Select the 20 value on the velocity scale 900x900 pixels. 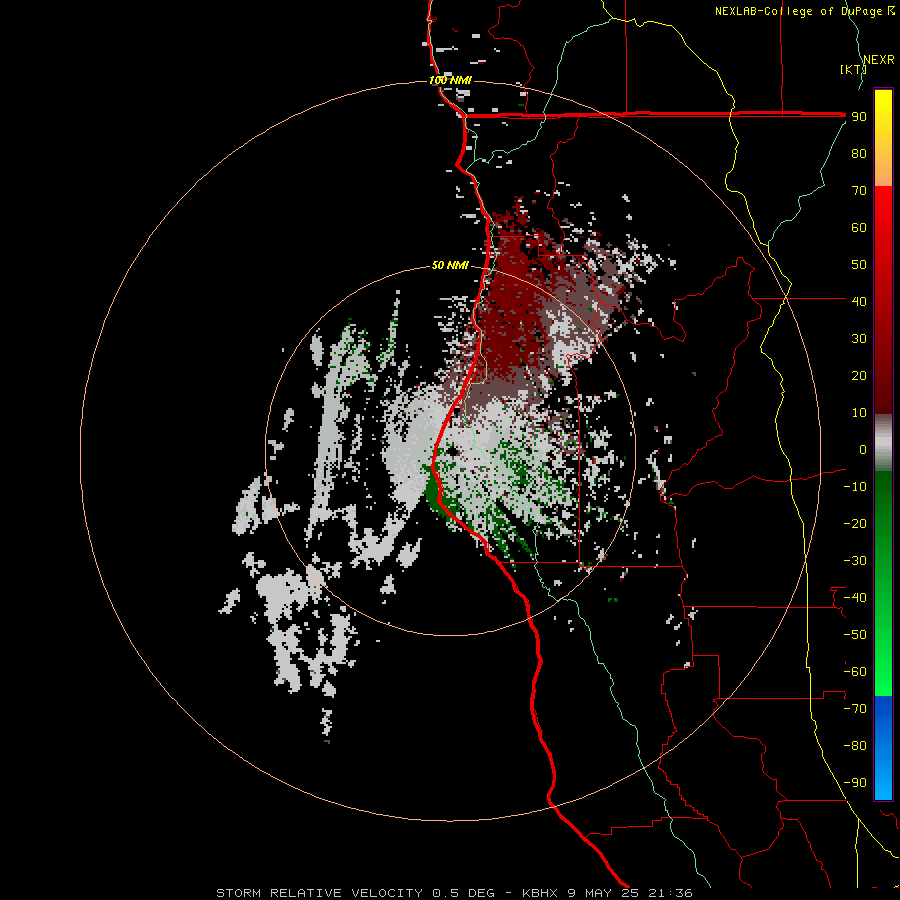tap(859, 375)
